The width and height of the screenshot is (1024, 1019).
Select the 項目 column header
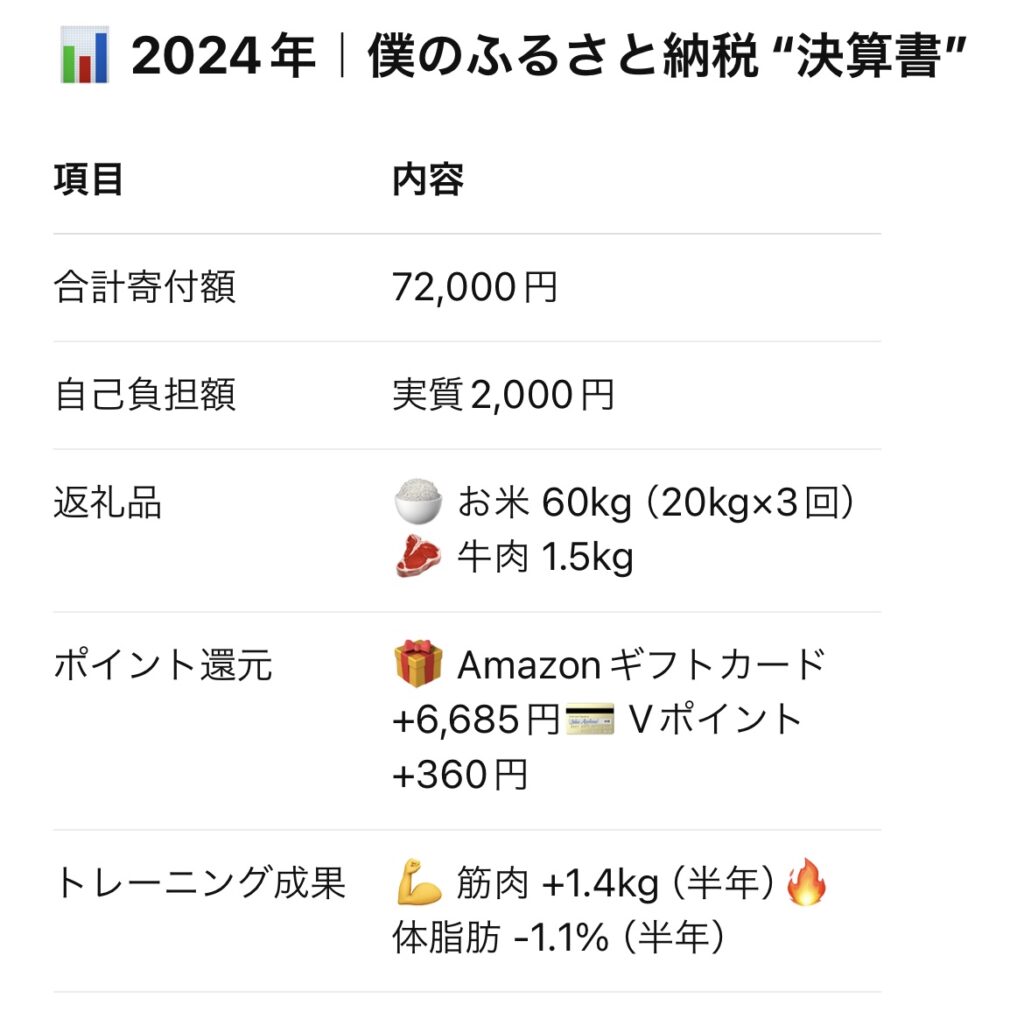(x=88, y=180)
